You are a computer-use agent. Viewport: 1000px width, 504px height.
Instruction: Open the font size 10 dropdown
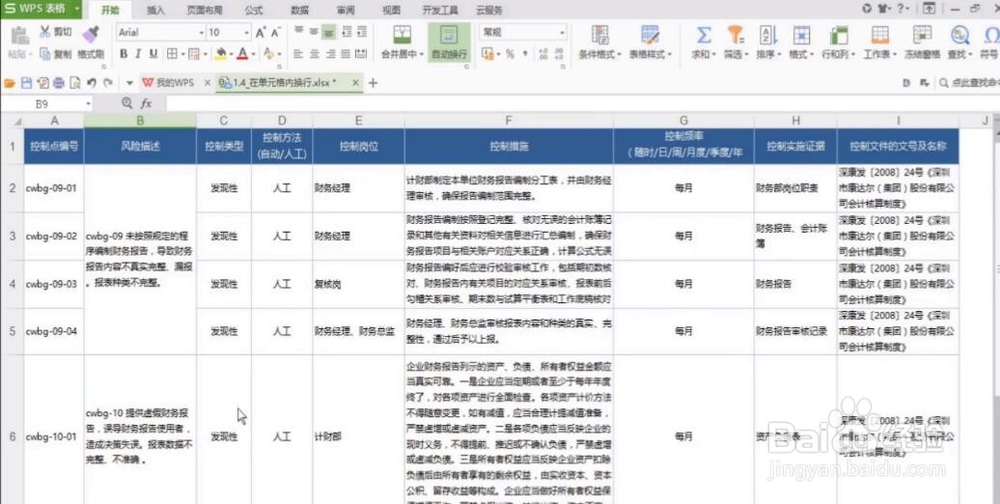[x=247, y=33]
